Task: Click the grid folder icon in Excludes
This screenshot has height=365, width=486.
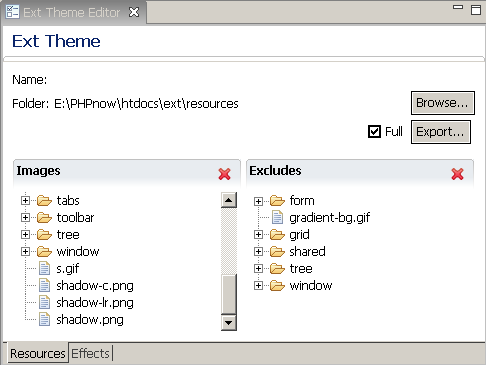Action: [277, 235]
